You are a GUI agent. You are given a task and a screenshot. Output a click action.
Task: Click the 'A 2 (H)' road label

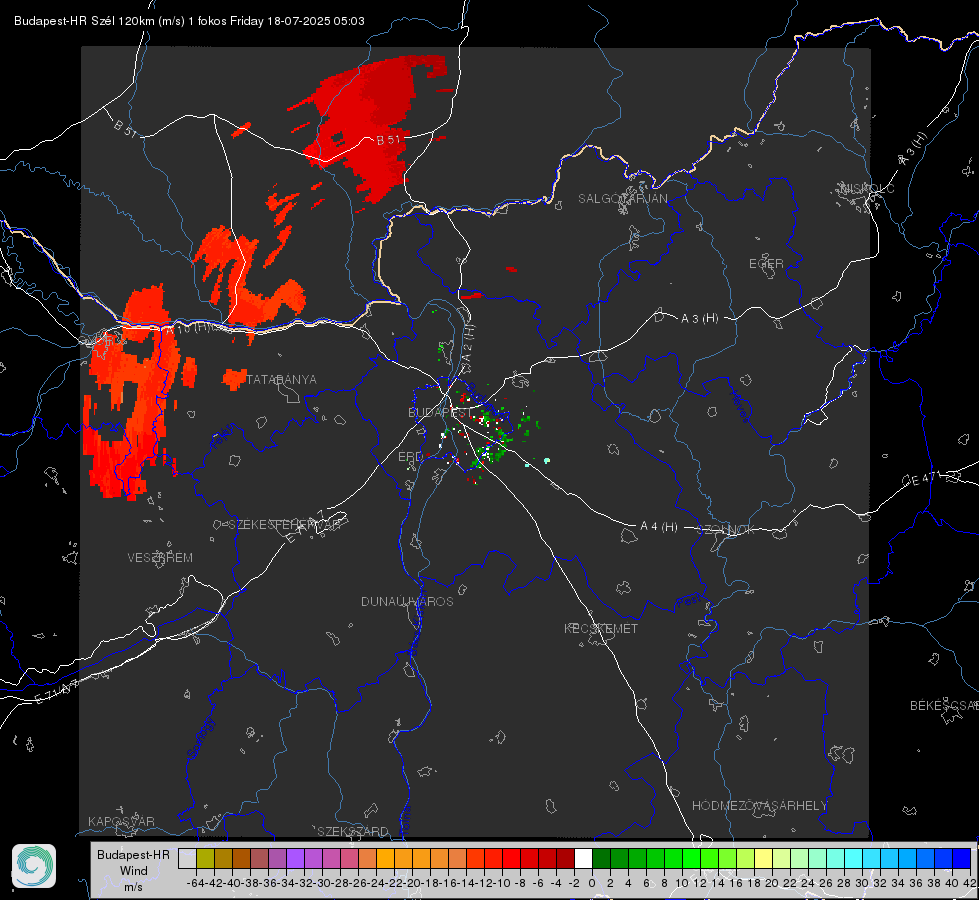[x=467, y=342]
